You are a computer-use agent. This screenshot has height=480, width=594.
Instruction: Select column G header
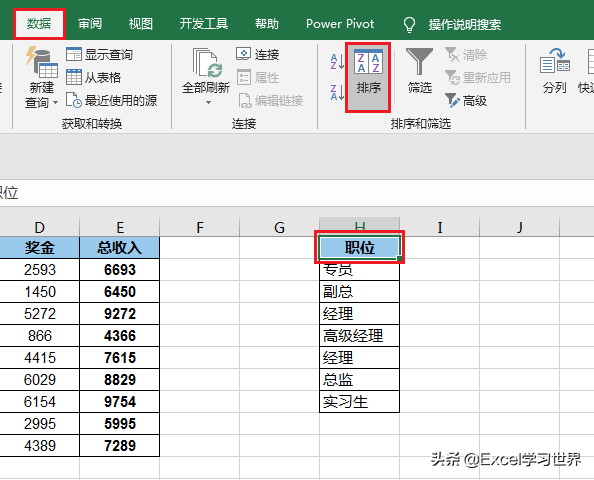click(x=280, y=227)
